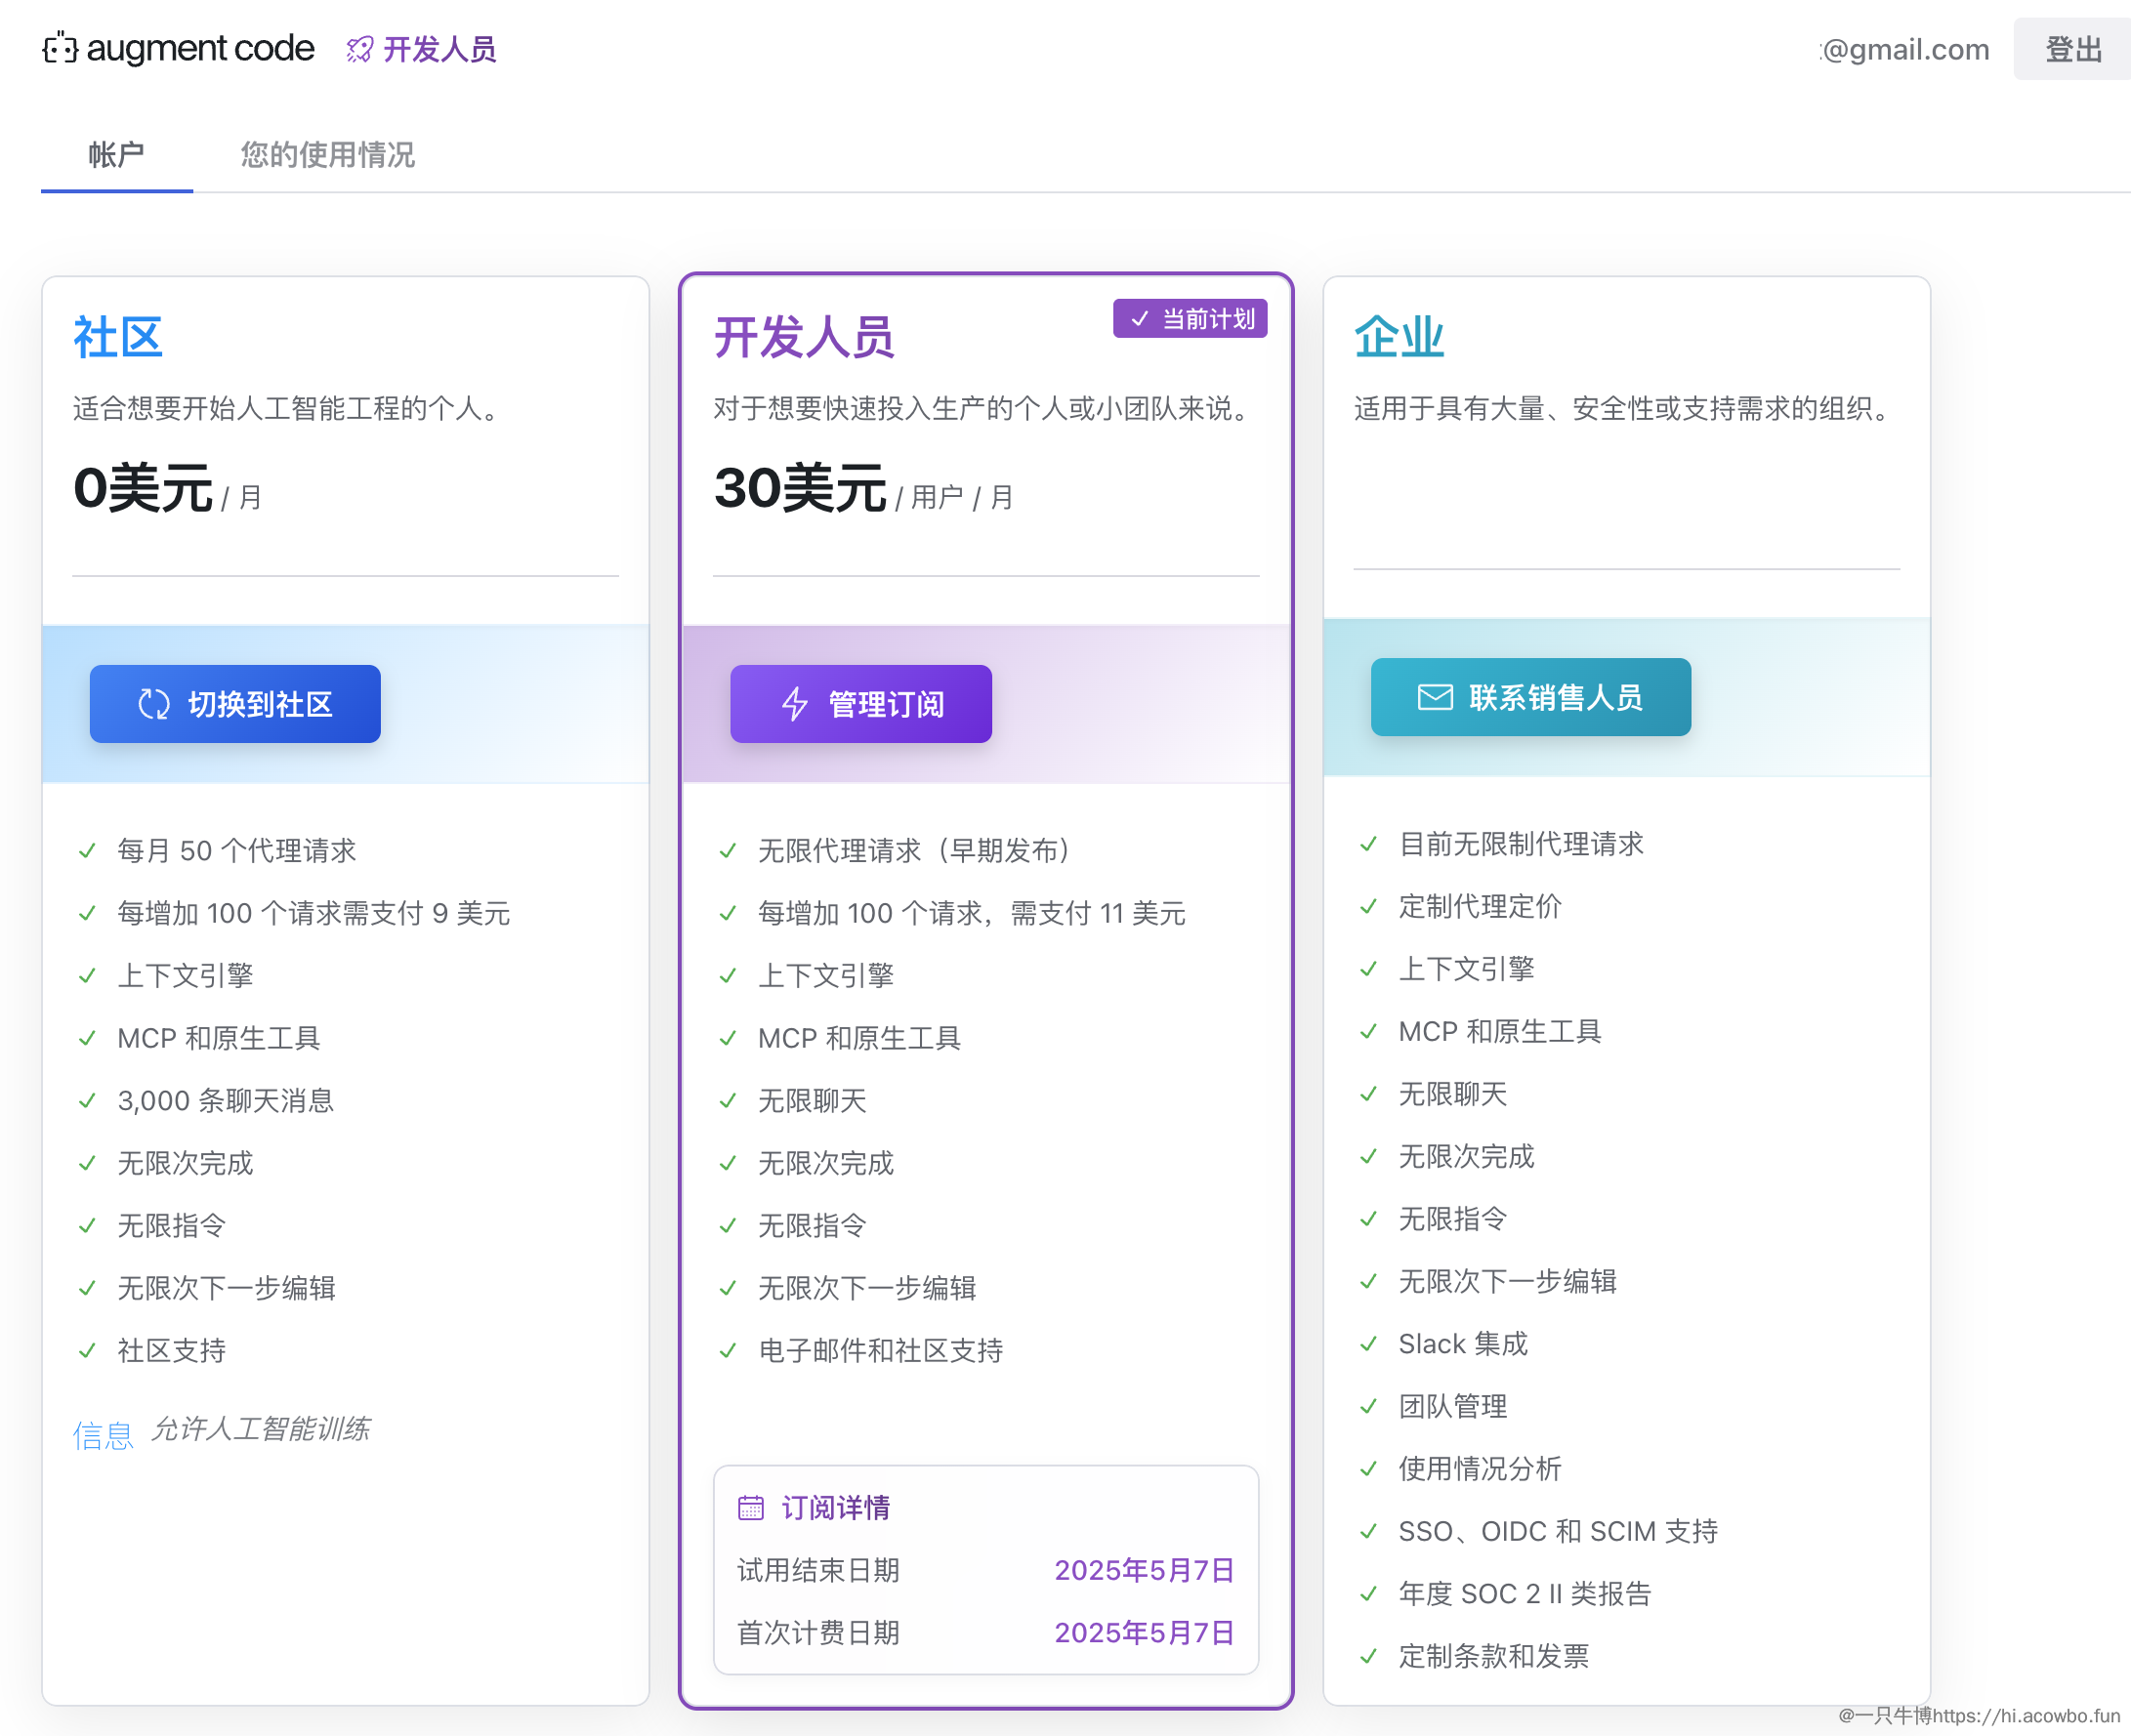Click the 当前计划 badge

1190,319
